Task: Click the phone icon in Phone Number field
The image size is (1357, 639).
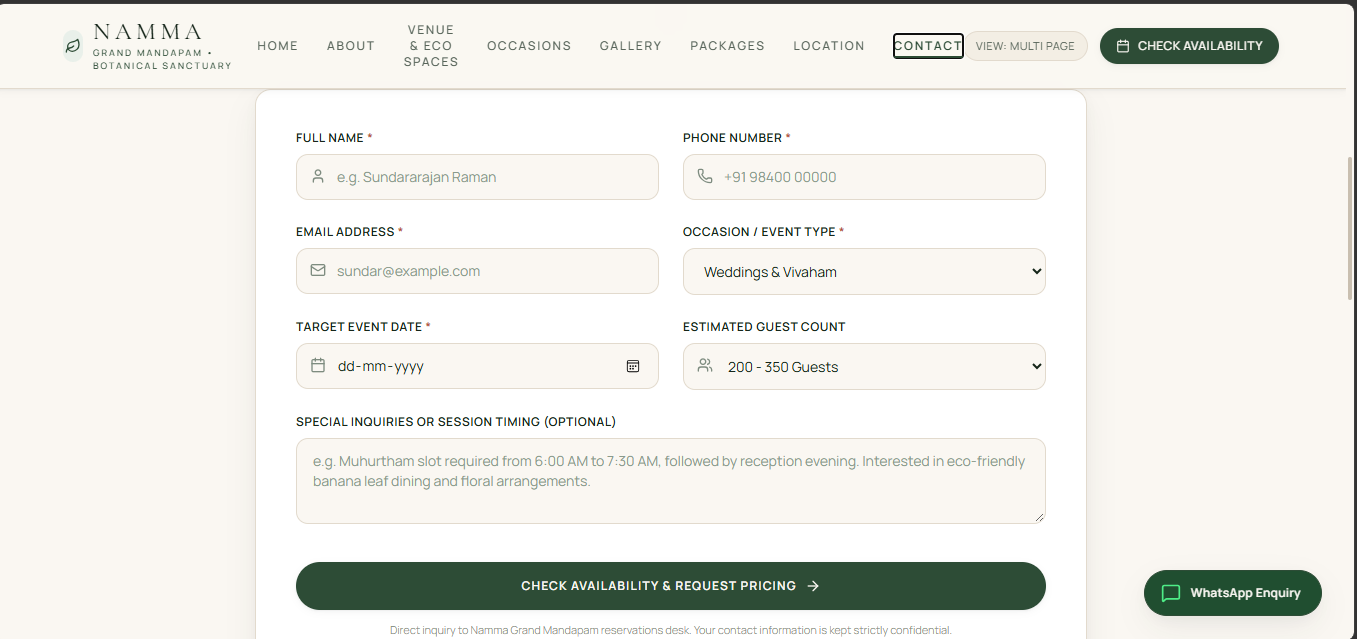Action: click(x=705, y=176)
